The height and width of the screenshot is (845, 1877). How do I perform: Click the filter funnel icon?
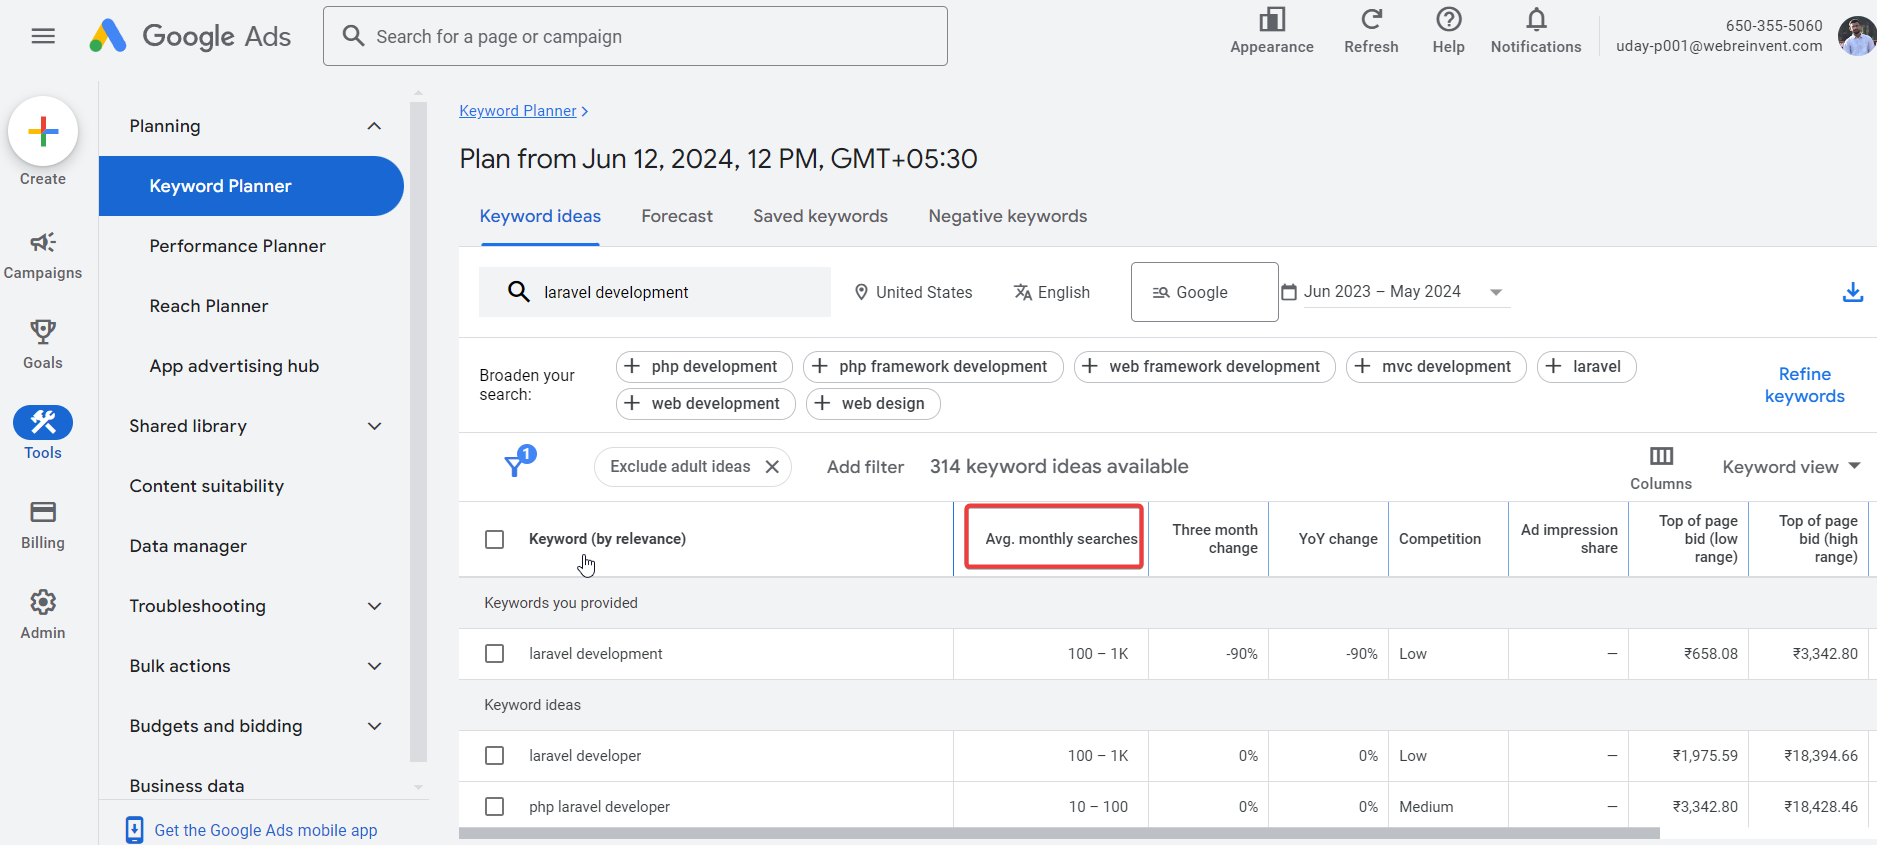point(517,464)
